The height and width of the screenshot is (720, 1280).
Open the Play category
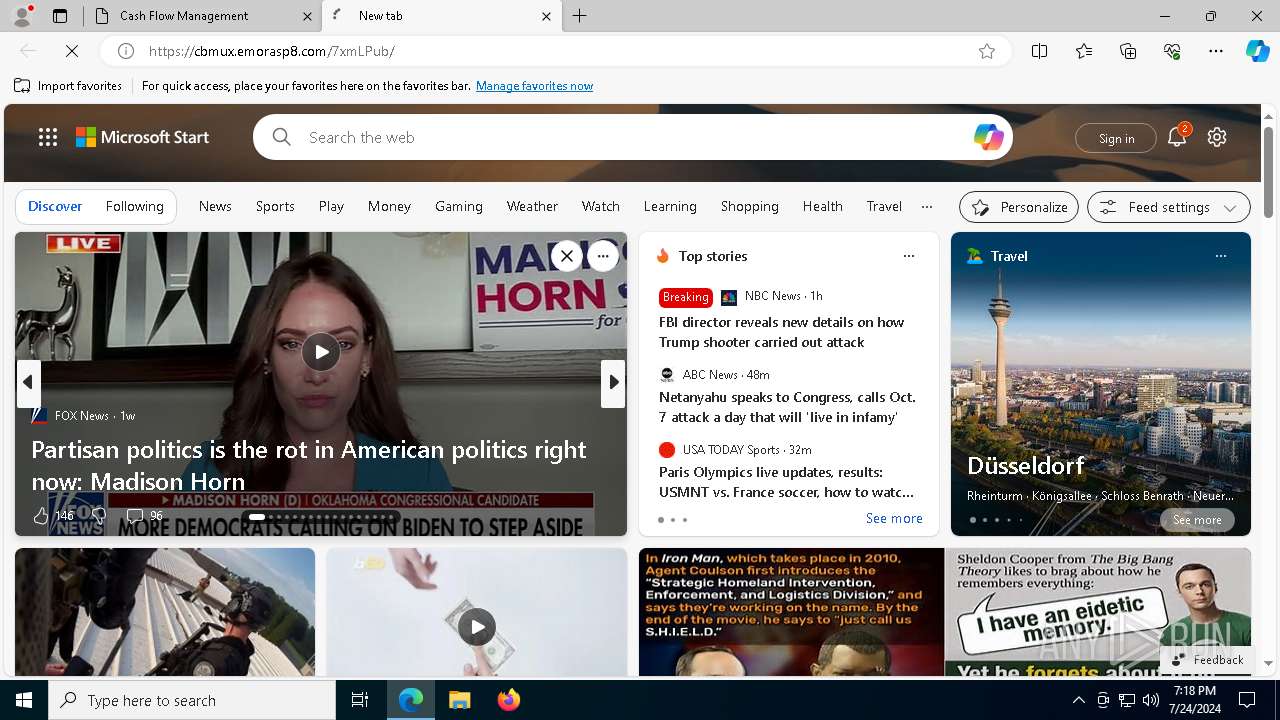[x=331, y=206]
